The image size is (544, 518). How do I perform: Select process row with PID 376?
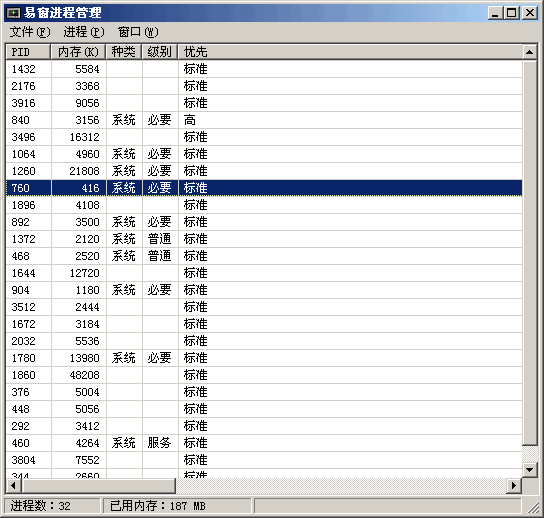[264, 392]
